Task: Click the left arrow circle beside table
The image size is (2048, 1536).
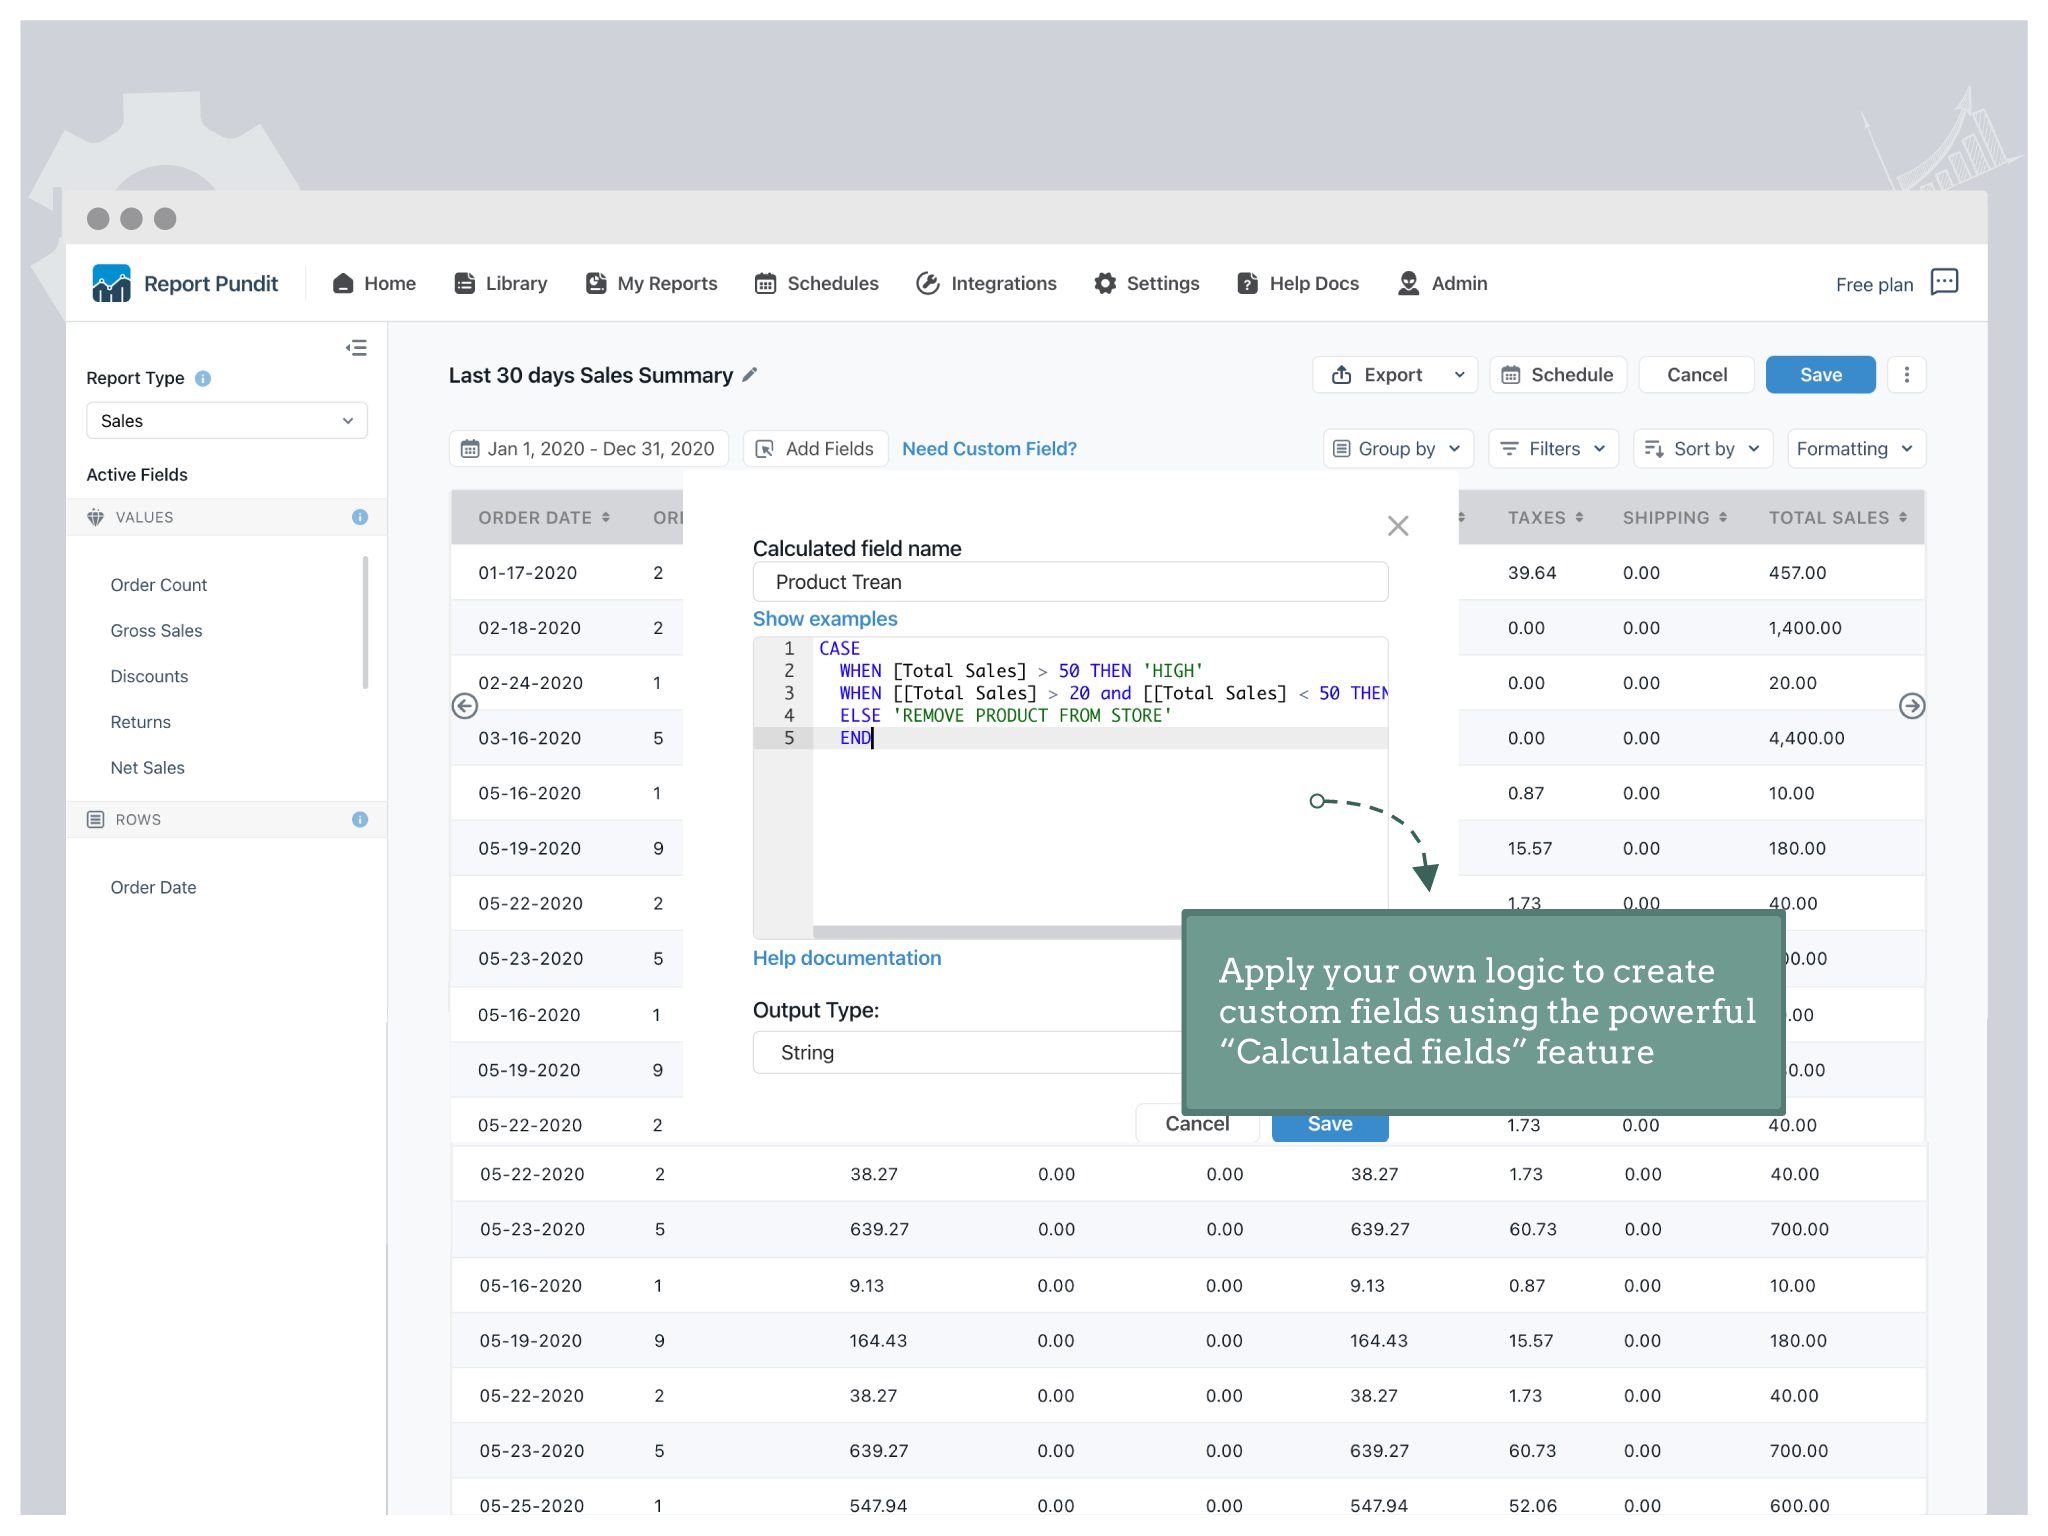Action: [x=465, y=706]
